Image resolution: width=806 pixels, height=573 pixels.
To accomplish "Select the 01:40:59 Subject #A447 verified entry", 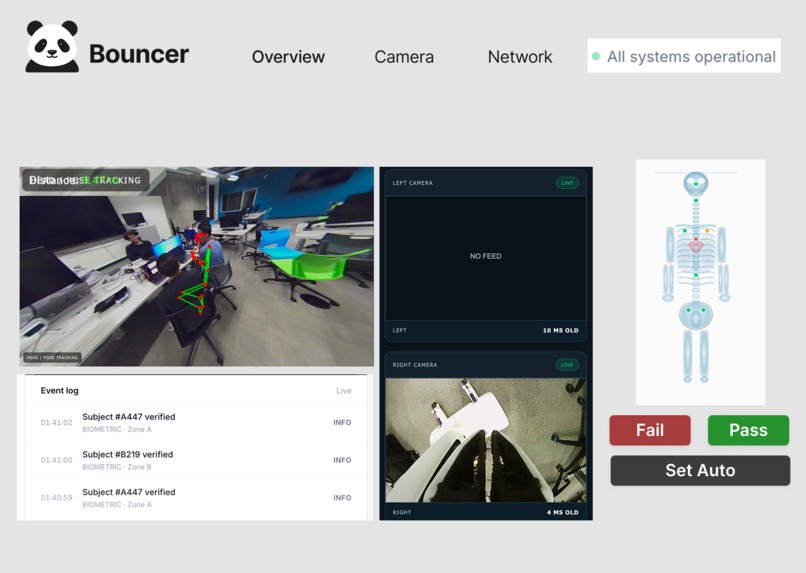I will (196, 497).
